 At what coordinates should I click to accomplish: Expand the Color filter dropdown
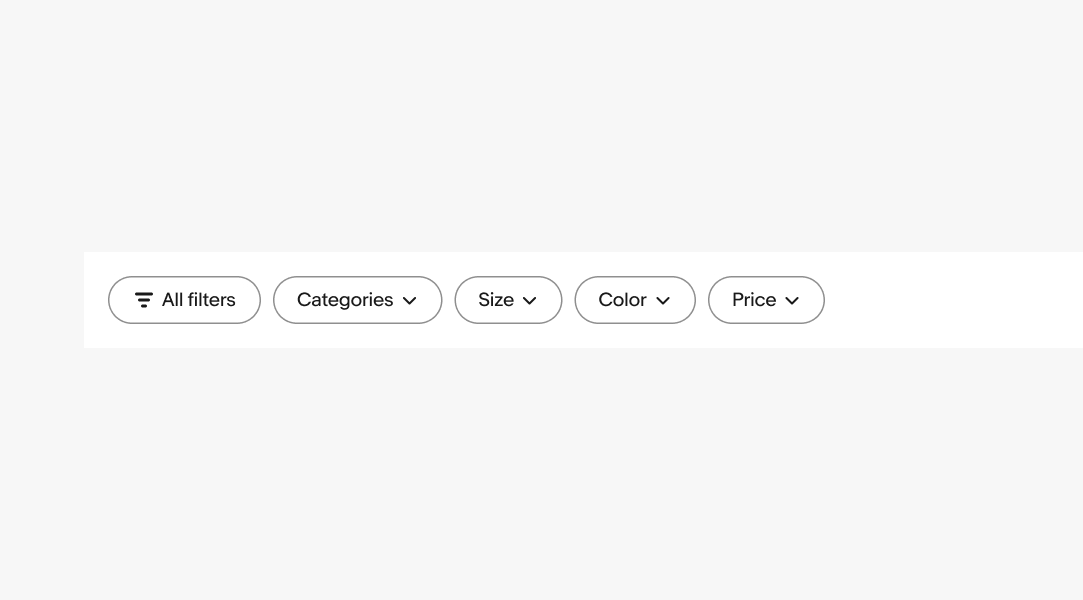coord(634,300)
